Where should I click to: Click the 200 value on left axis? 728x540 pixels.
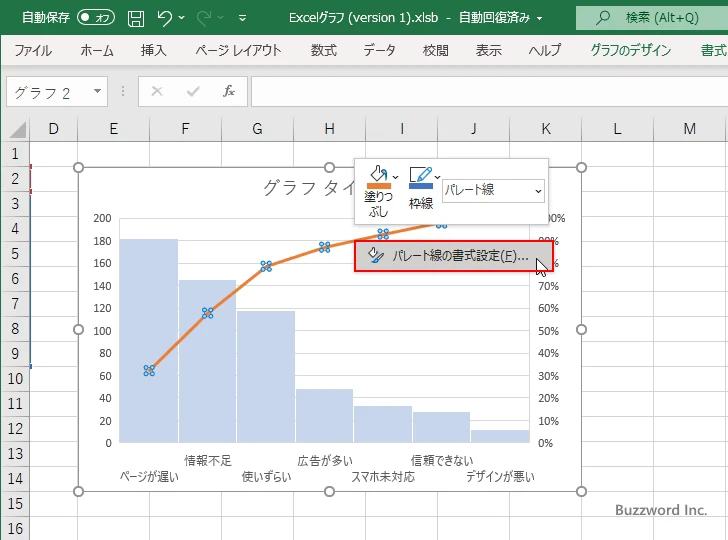[102, 218]
